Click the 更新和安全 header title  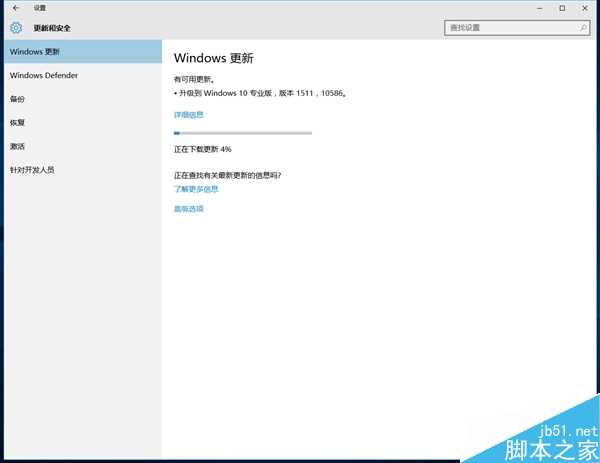[52, 28]
